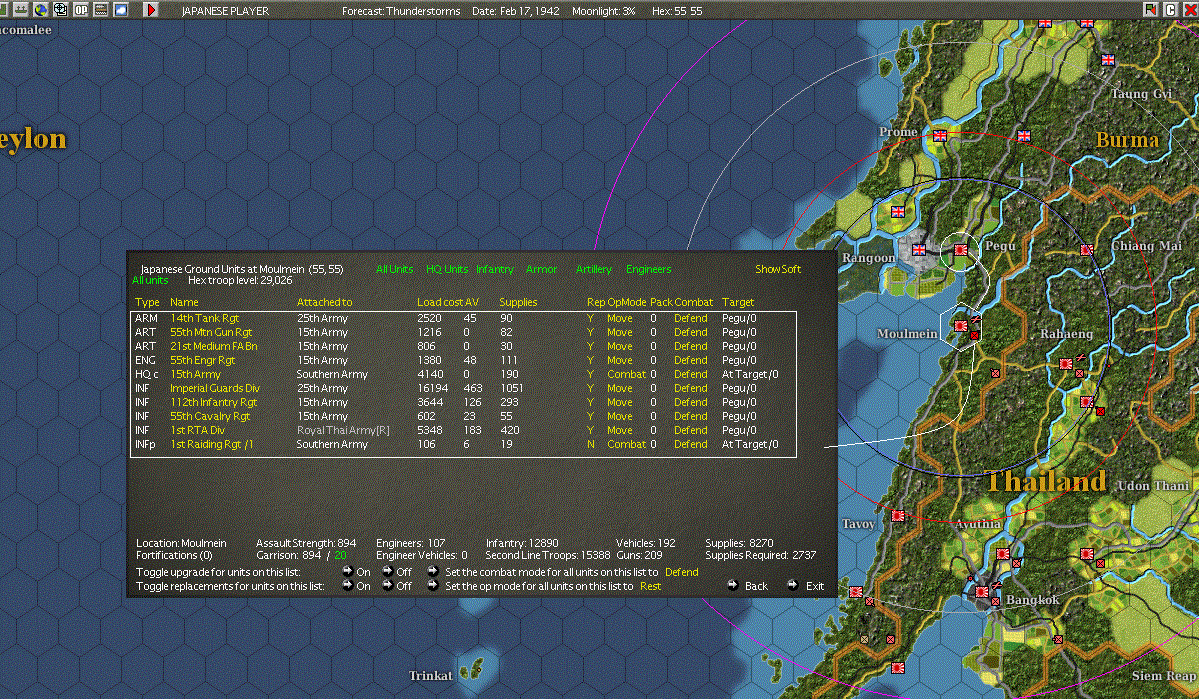Viewport: 1199px width, 699px height.
Task: Toggle replacements Y for 55th Mtn Gun Rgt
Action: 590,332
